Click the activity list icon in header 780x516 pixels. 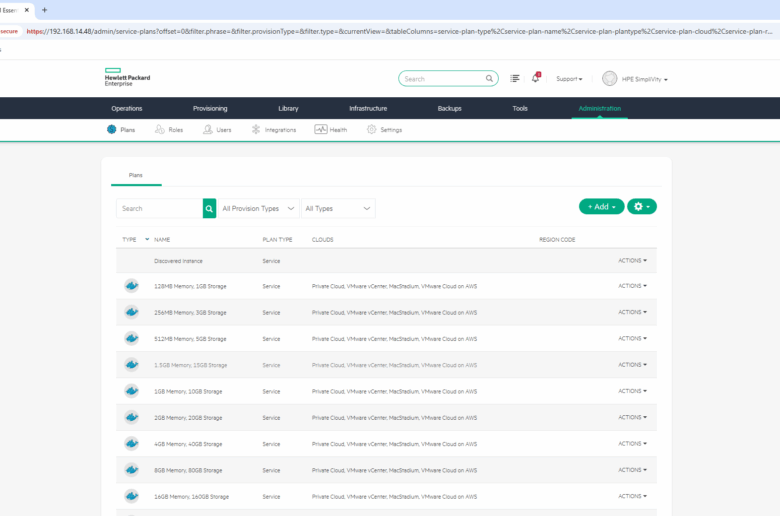pos(515,78)
